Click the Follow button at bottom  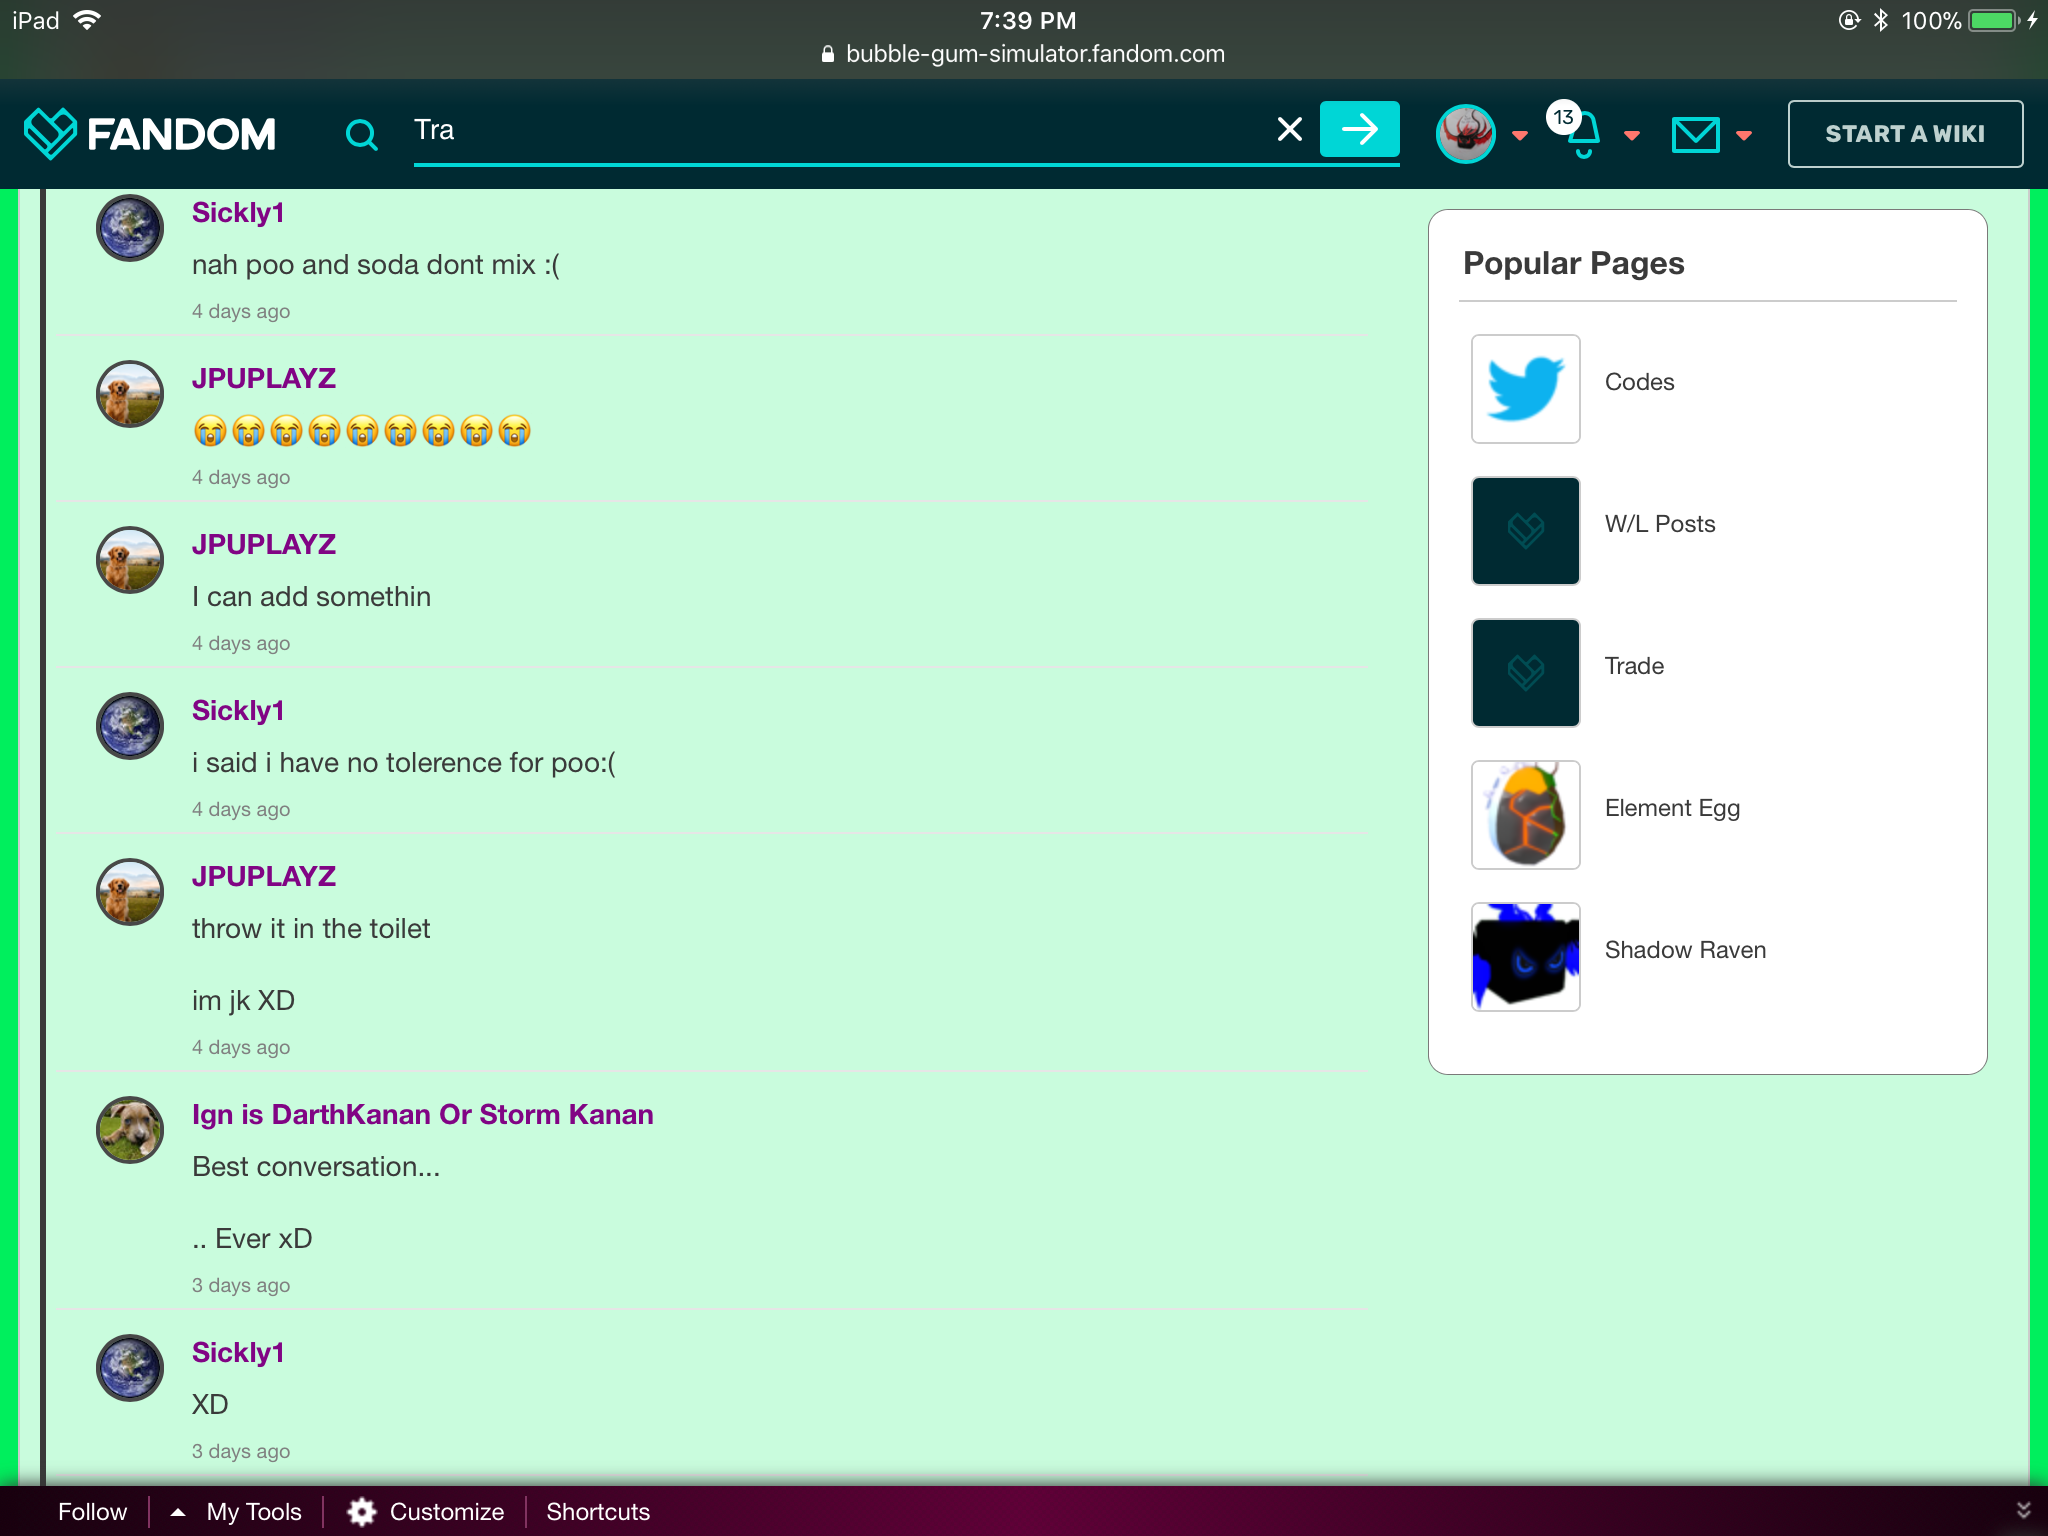pos(94,1512)
